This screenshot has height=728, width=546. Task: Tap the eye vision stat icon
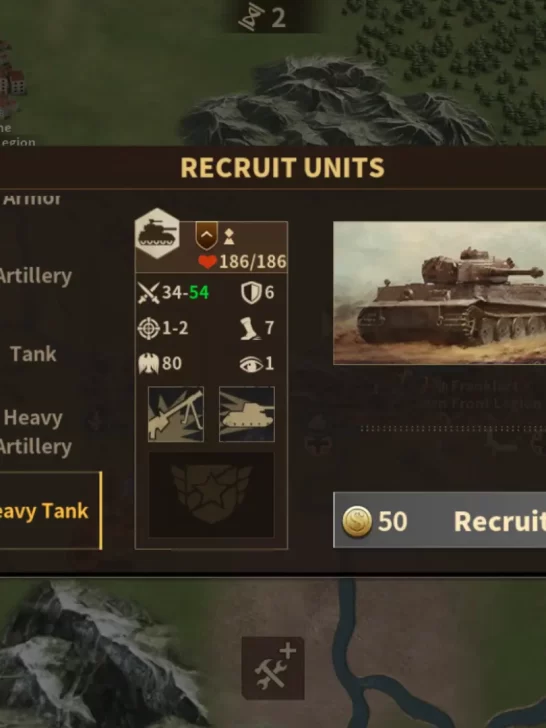251,364
